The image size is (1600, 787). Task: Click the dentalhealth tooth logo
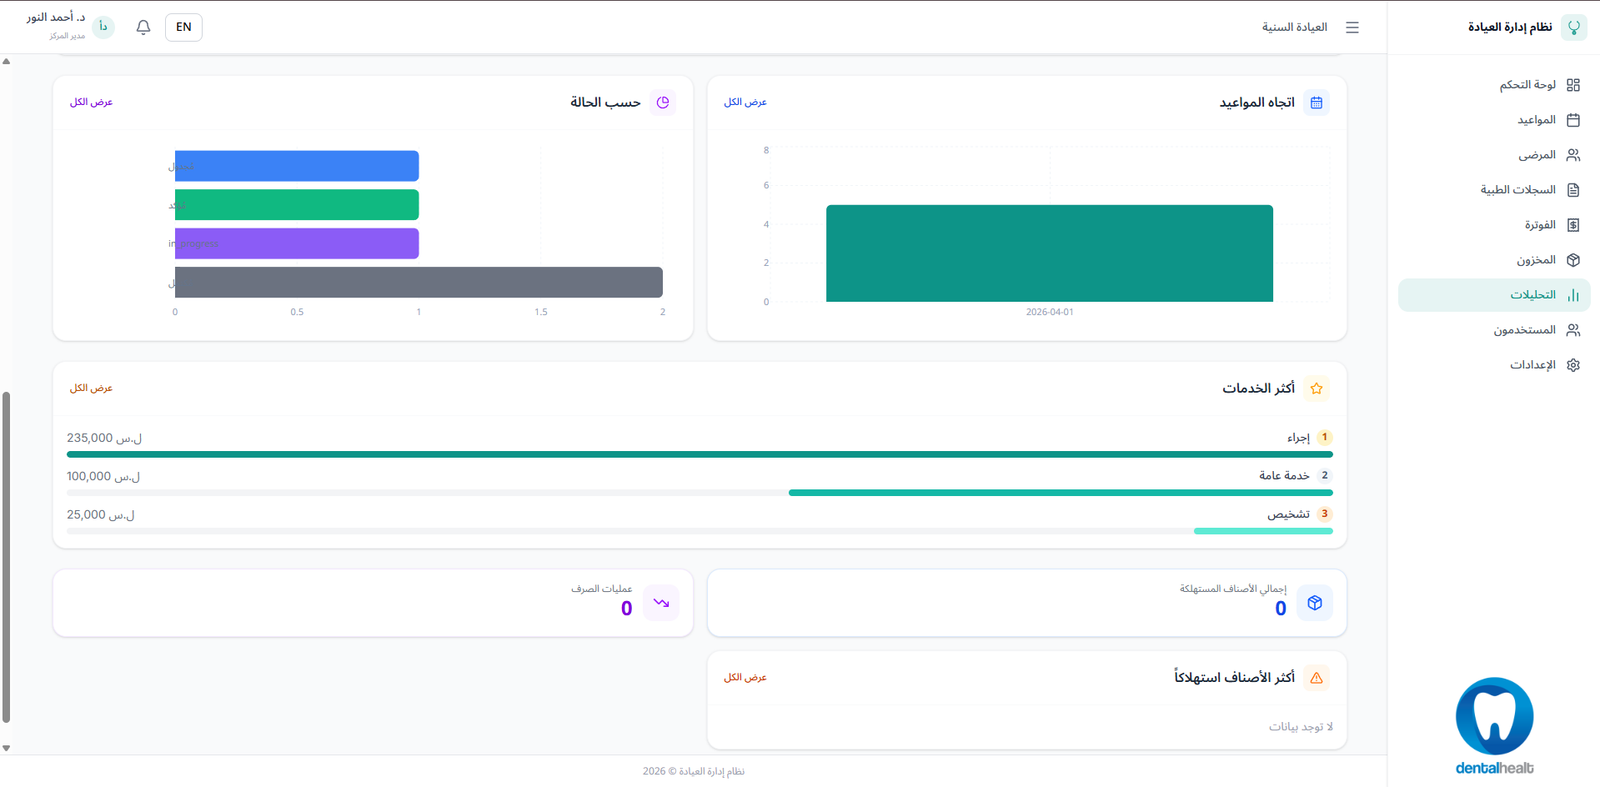[1494, 727]
